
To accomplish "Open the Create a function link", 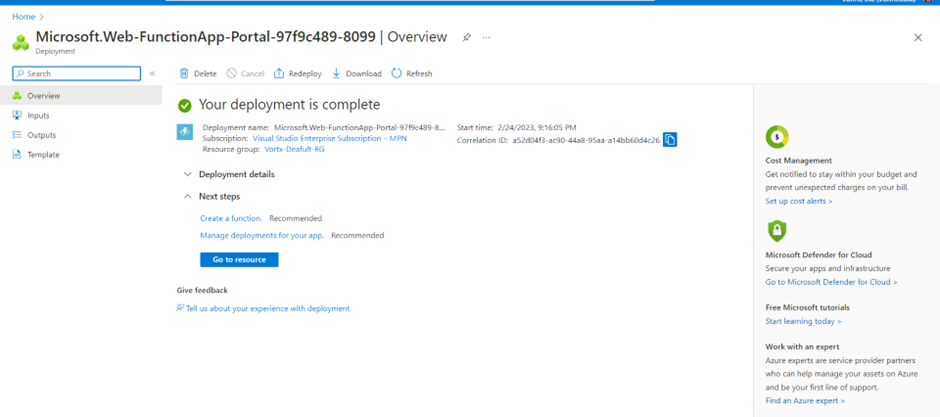I will pos(231,218).
